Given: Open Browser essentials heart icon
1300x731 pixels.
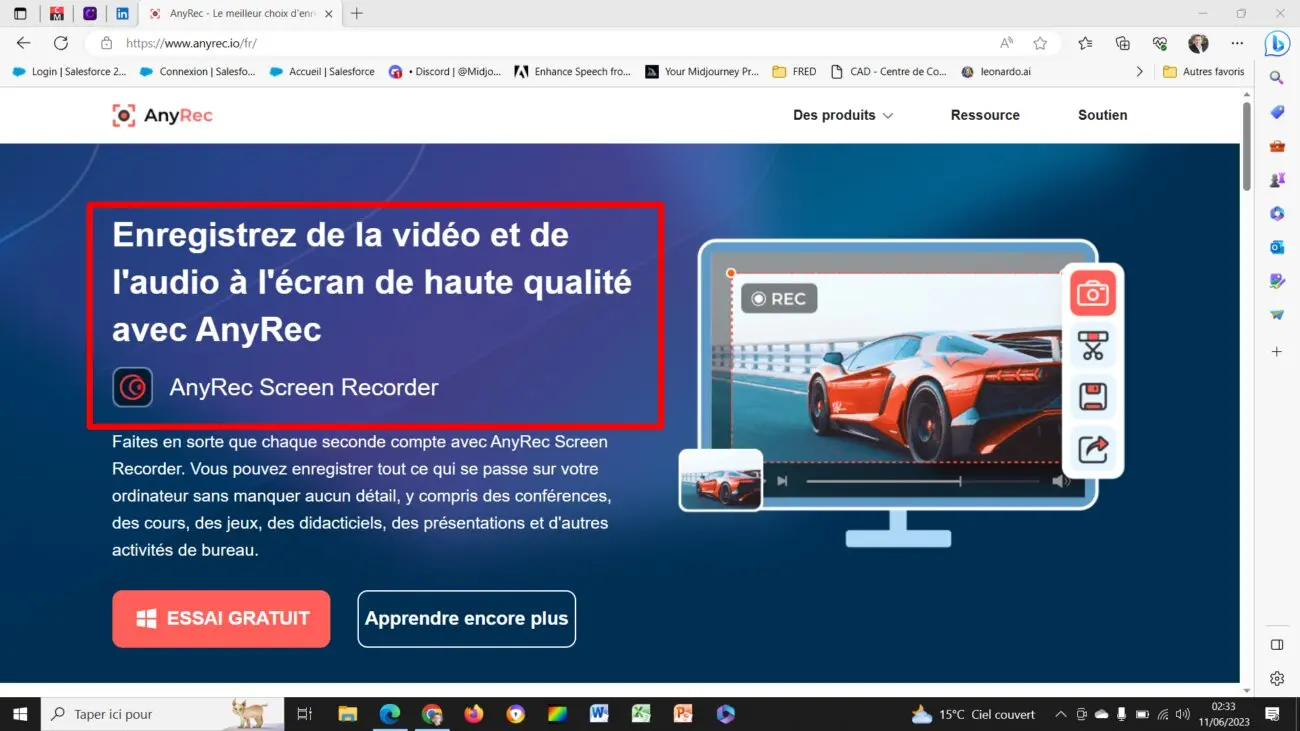Looking at the screenshot, I should click(x=1160, y=43).
